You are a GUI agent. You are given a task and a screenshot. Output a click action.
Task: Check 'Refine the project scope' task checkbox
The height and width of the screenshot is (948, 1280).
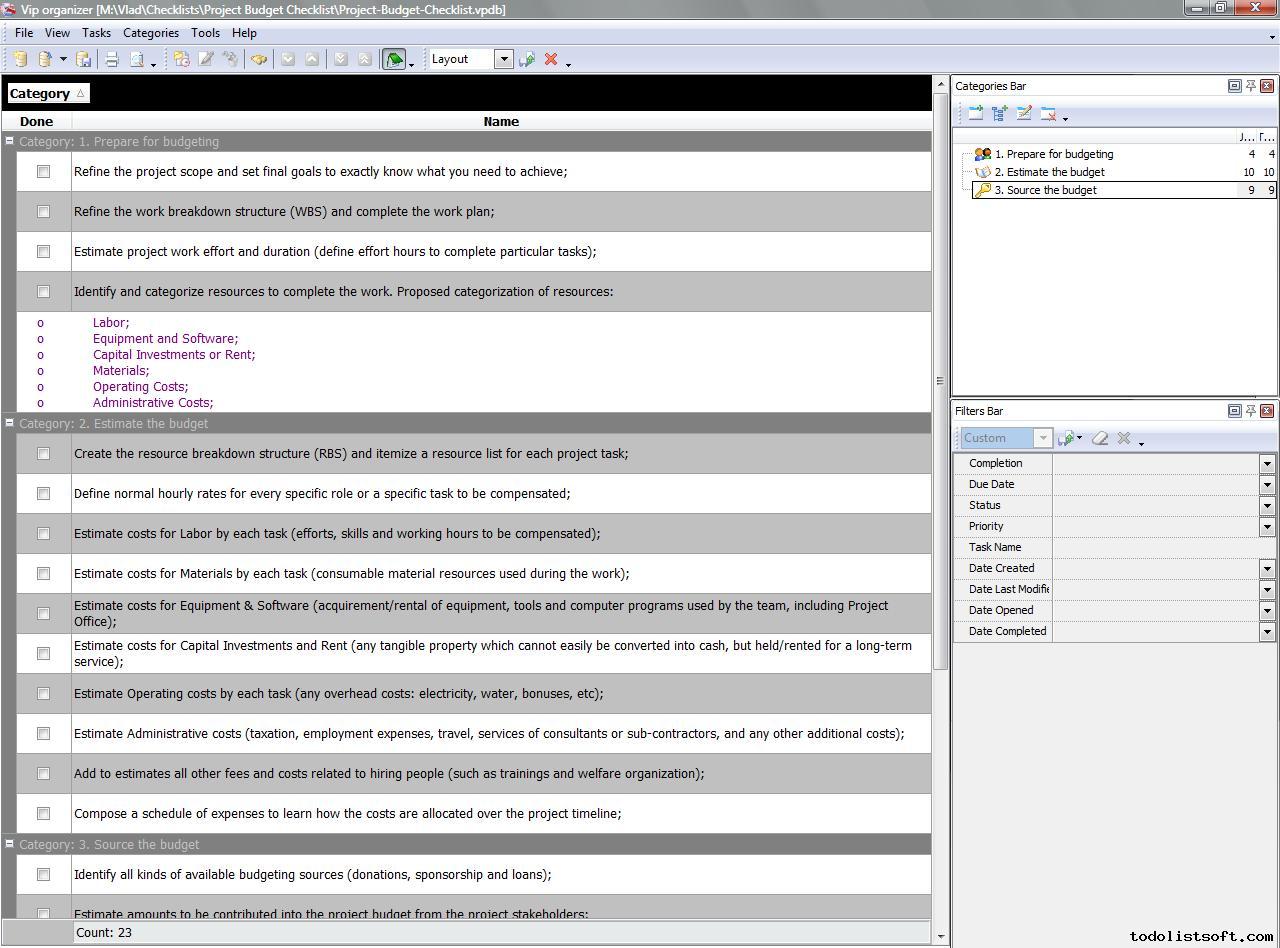(x=43, y=172)
